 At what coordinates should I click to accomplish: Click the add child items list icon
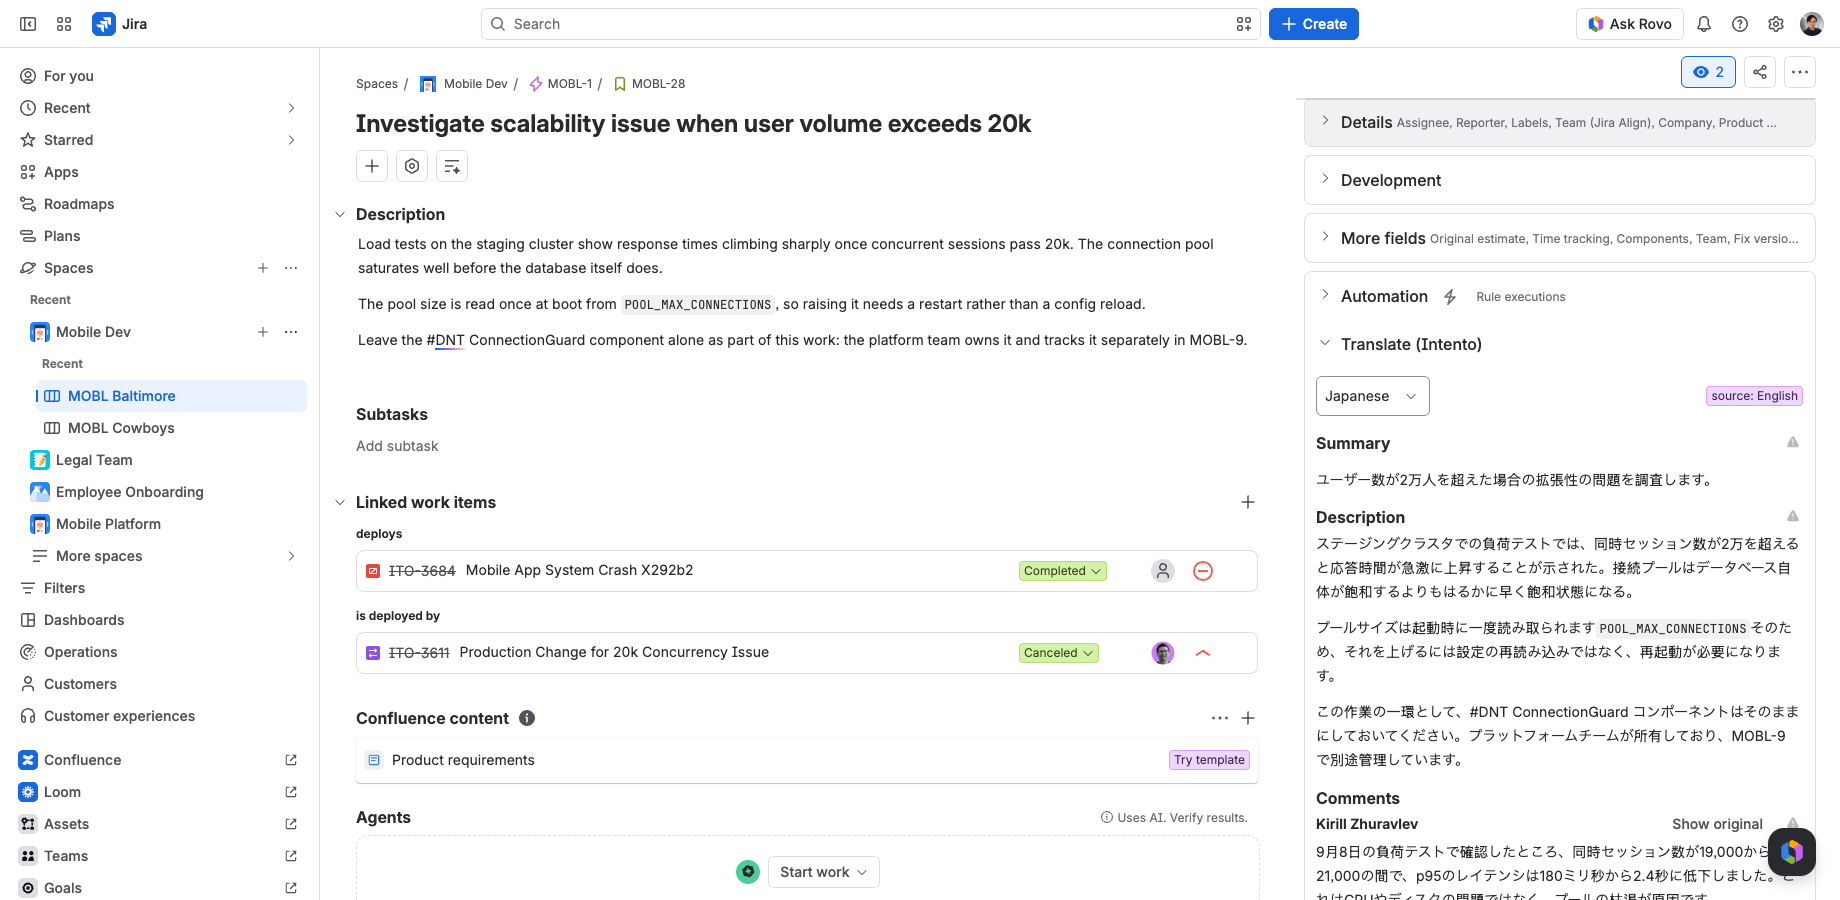[x=452, y=166]
